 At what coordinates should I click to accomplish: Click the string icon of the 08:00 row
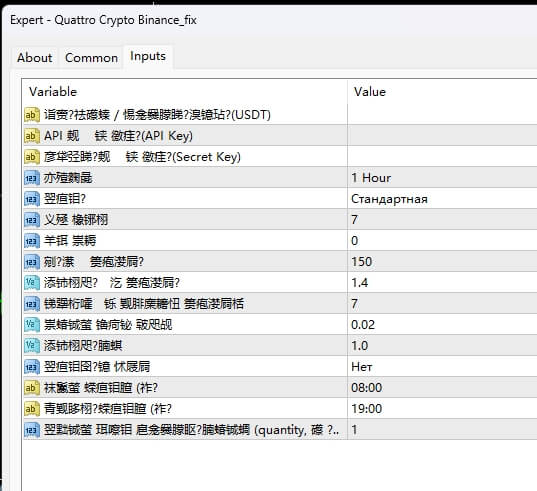click(32, 388)
